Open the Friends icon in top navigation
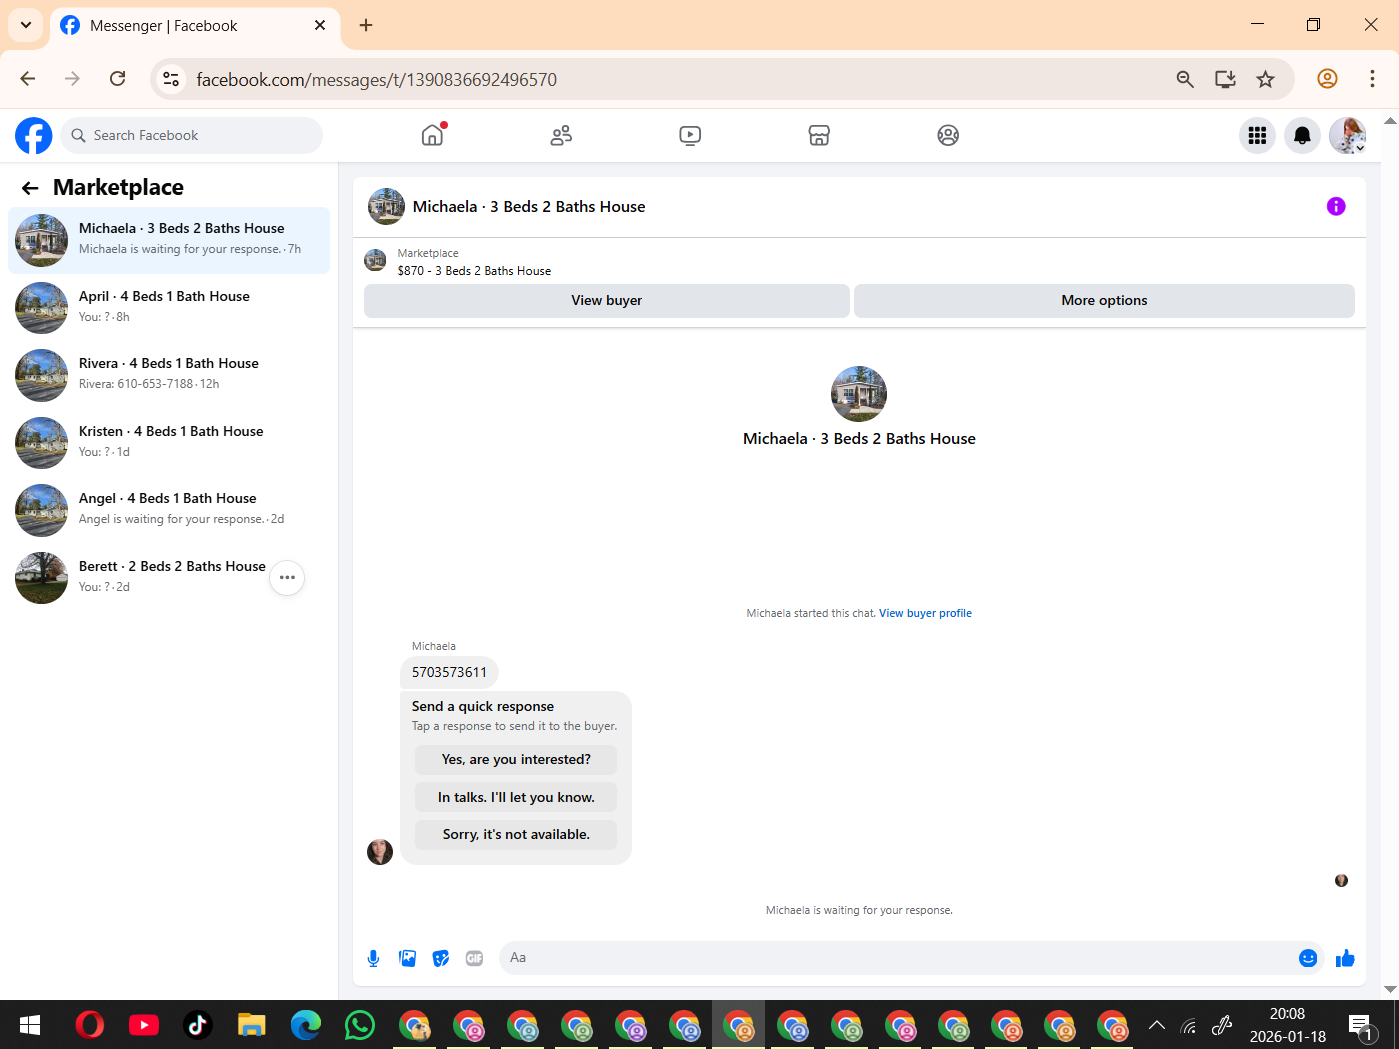 [x=561, y=135]
